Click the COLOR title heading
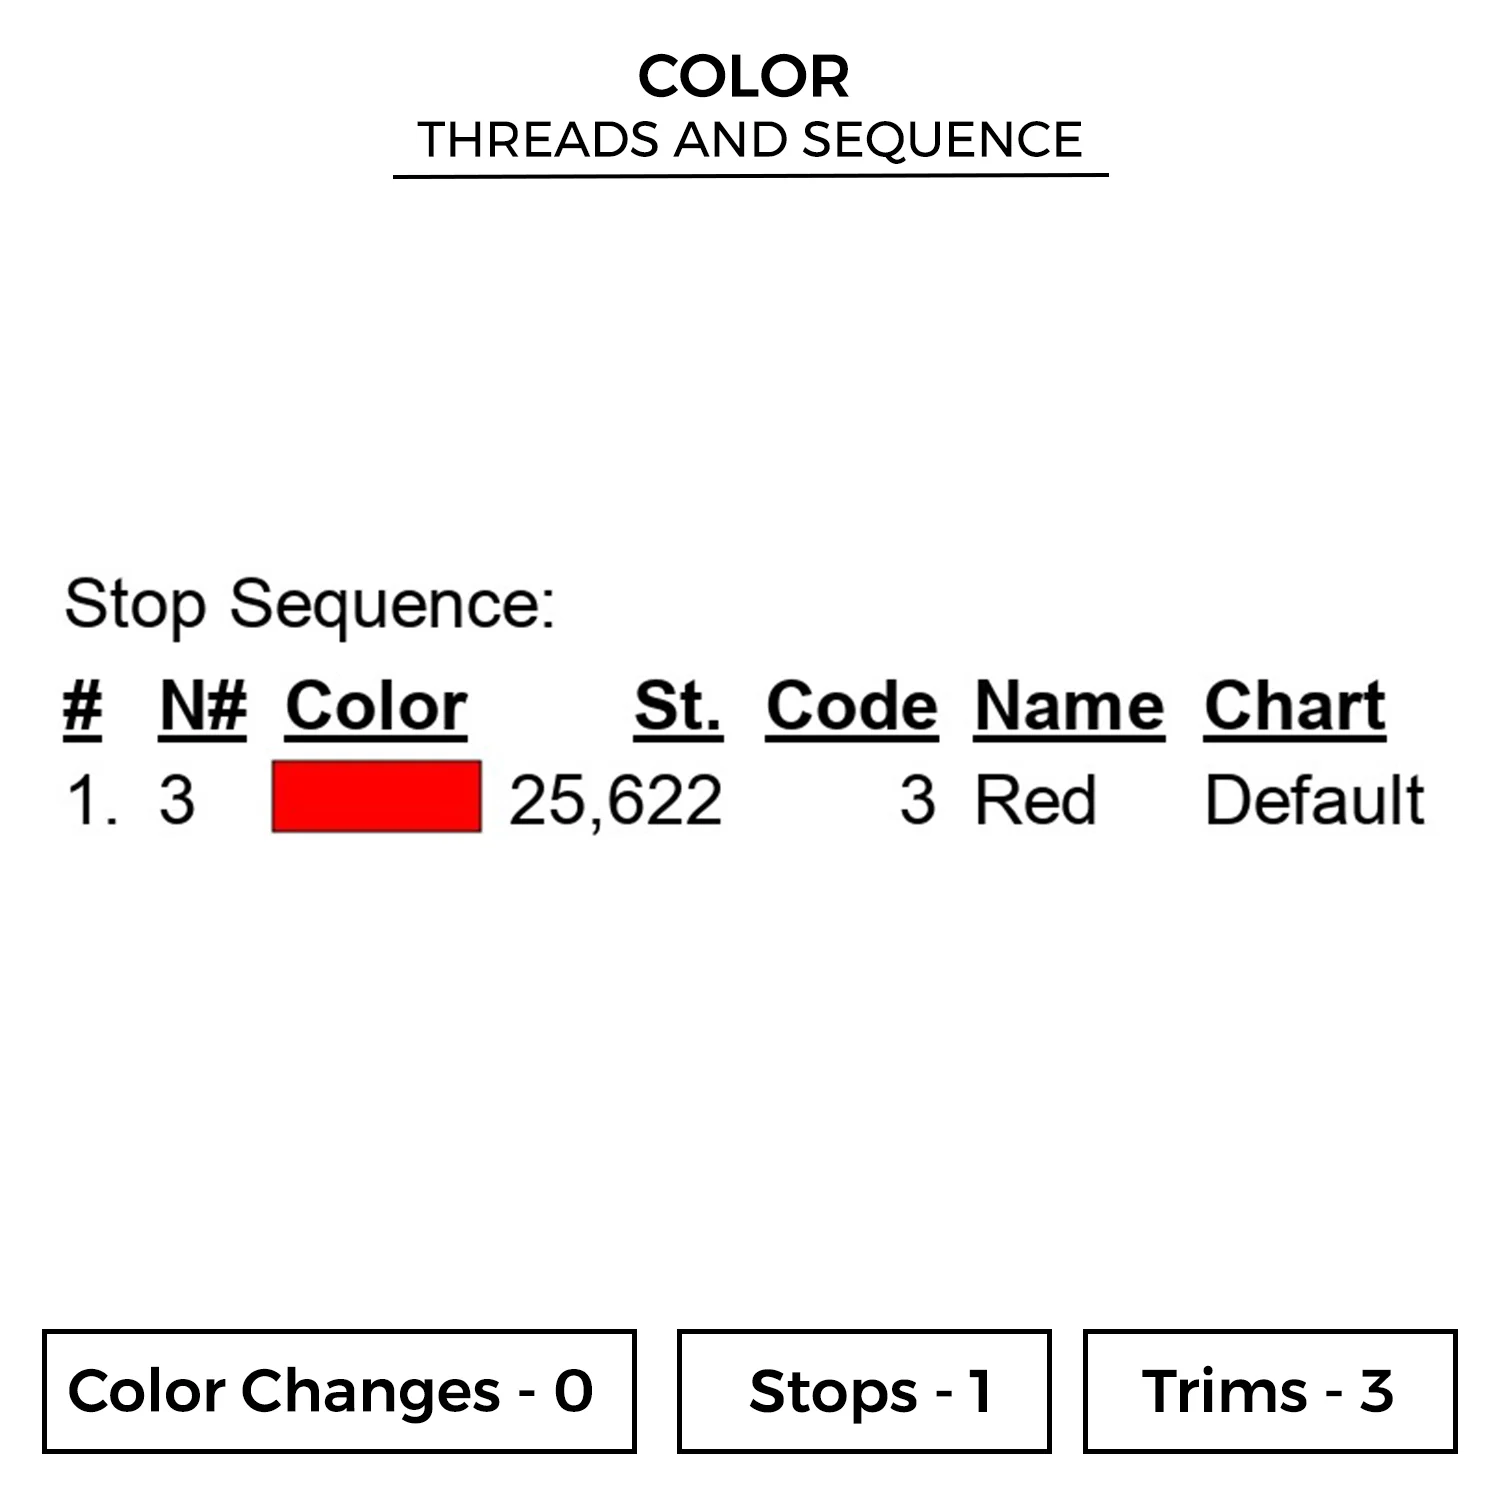1500x1500 pixels. click(744, 77)
